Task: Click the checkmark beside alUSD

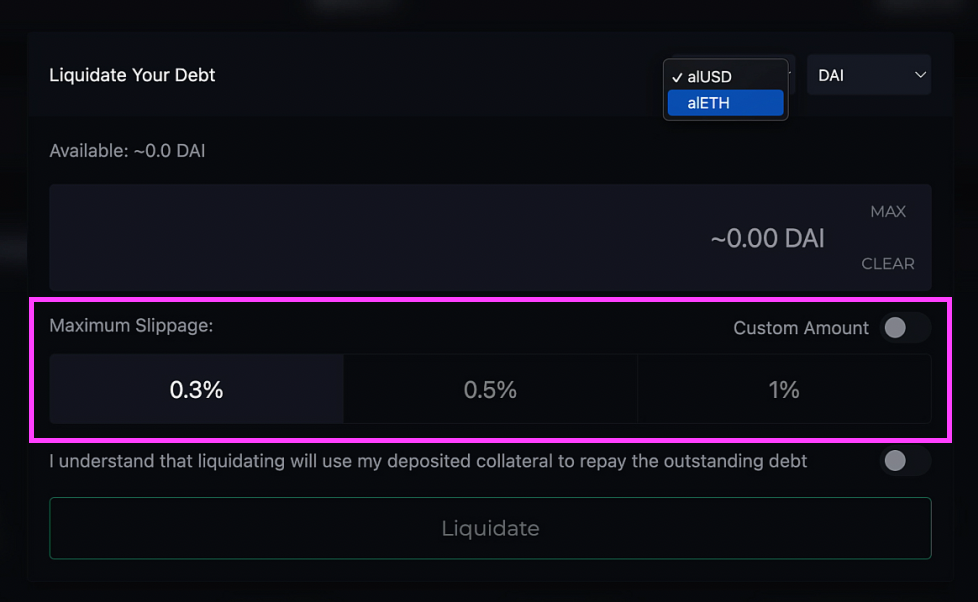Action: (678, 77)
